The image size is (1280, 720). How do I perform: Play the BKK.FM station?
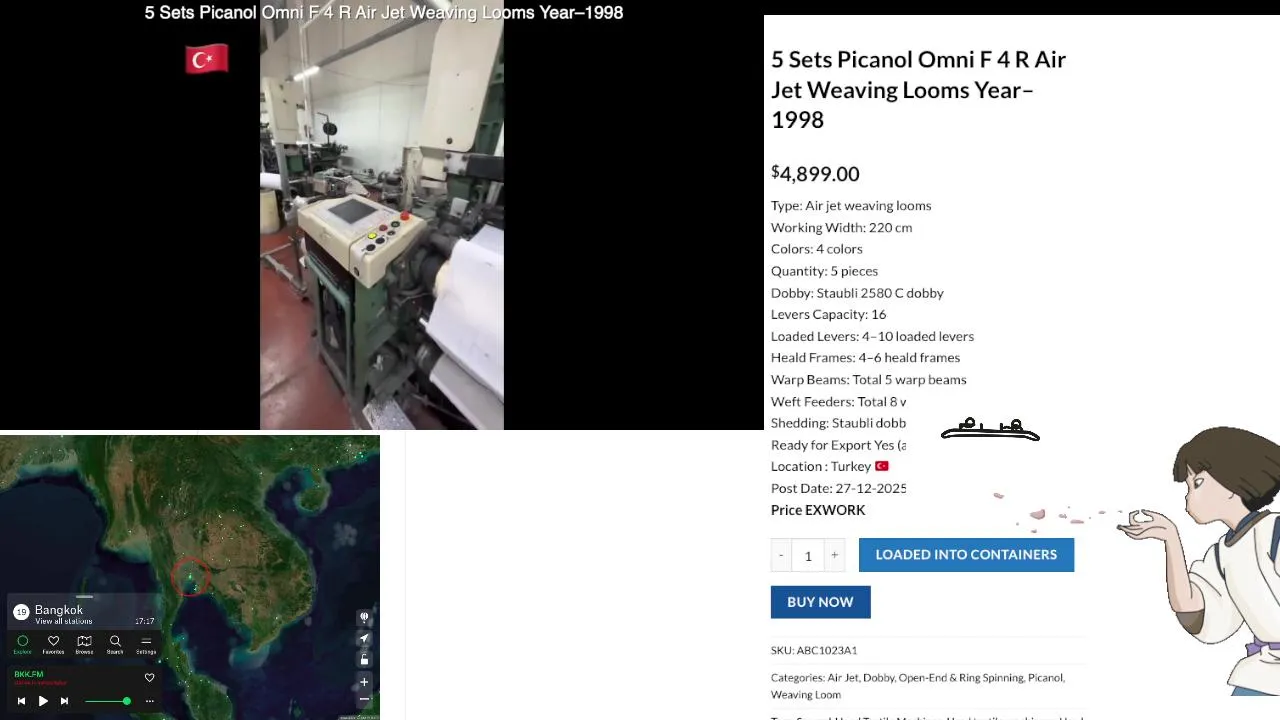coord(43,701)
